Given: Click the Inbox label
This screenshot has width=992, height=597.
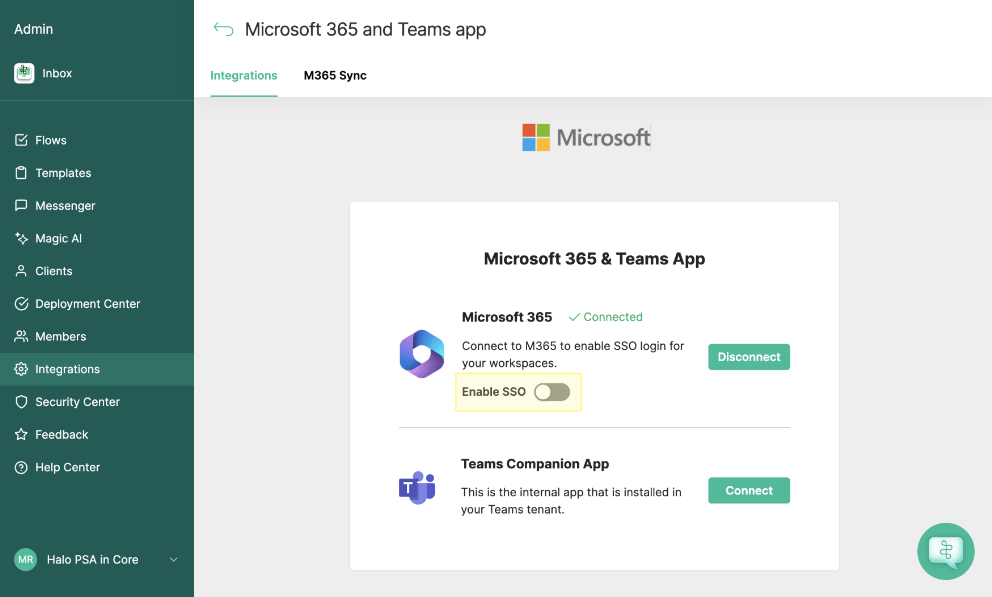Looking at the screenshot, I should pyautogui.click(x=57, y=73).
